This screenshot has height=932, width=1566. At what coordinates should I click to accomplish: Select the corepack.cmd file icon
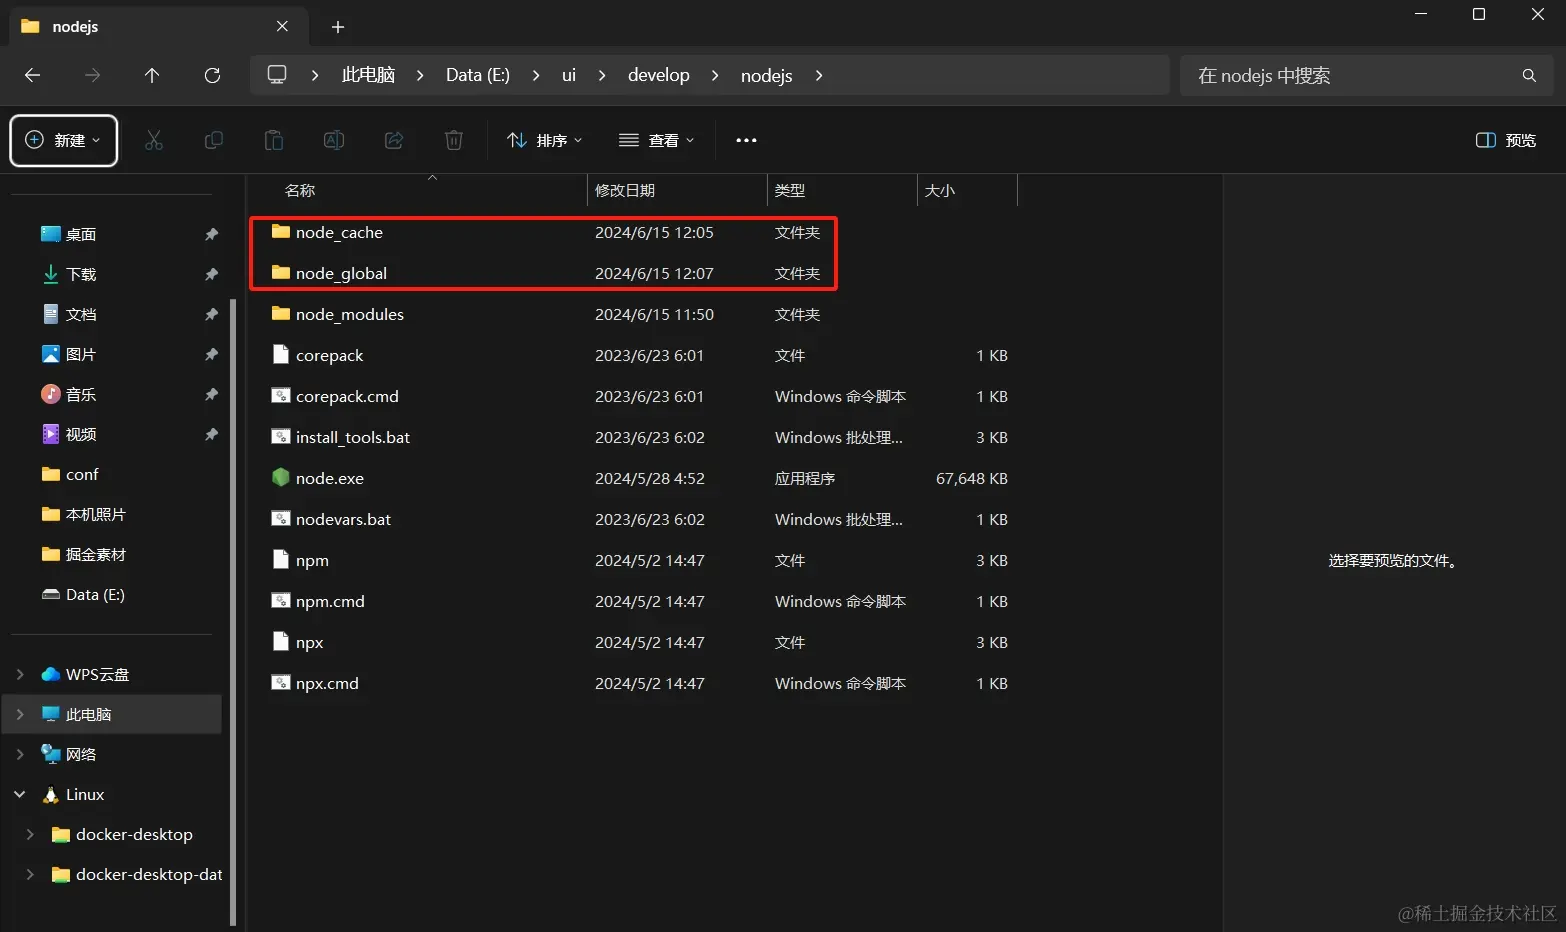click(281, 396)
